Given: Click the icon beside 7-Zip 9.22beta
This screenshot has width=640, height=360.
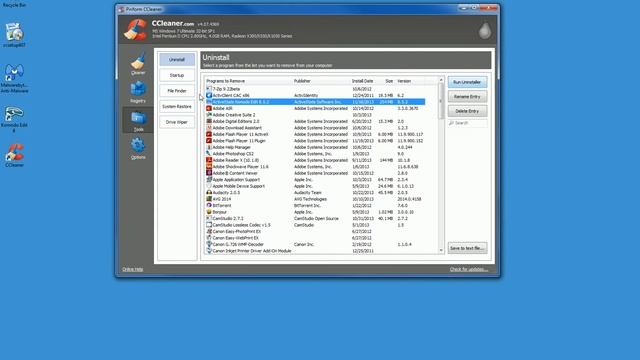Looking at the screenshot, I should click(209, 89).
